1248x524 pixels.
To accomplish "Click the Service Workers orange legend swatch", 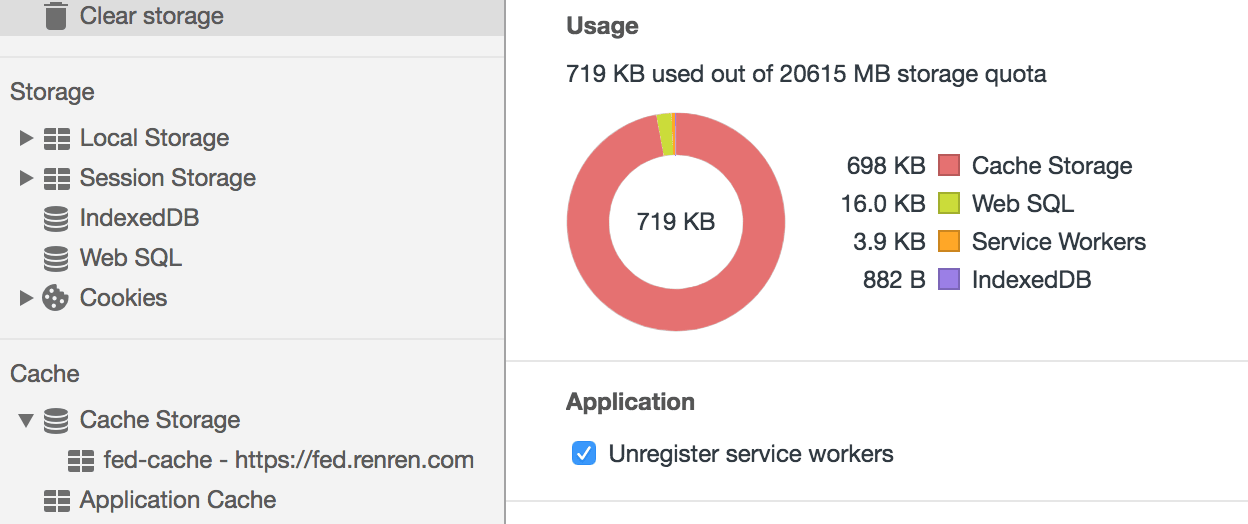I will (949, 242).
